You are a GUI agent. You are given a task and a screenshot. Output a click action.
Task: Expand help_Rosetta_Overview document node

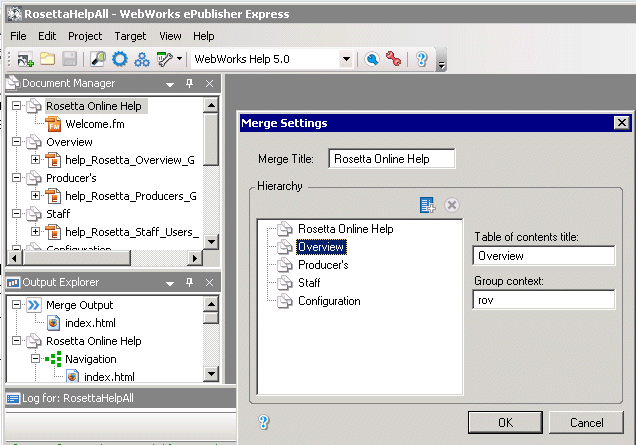point(36,160)
